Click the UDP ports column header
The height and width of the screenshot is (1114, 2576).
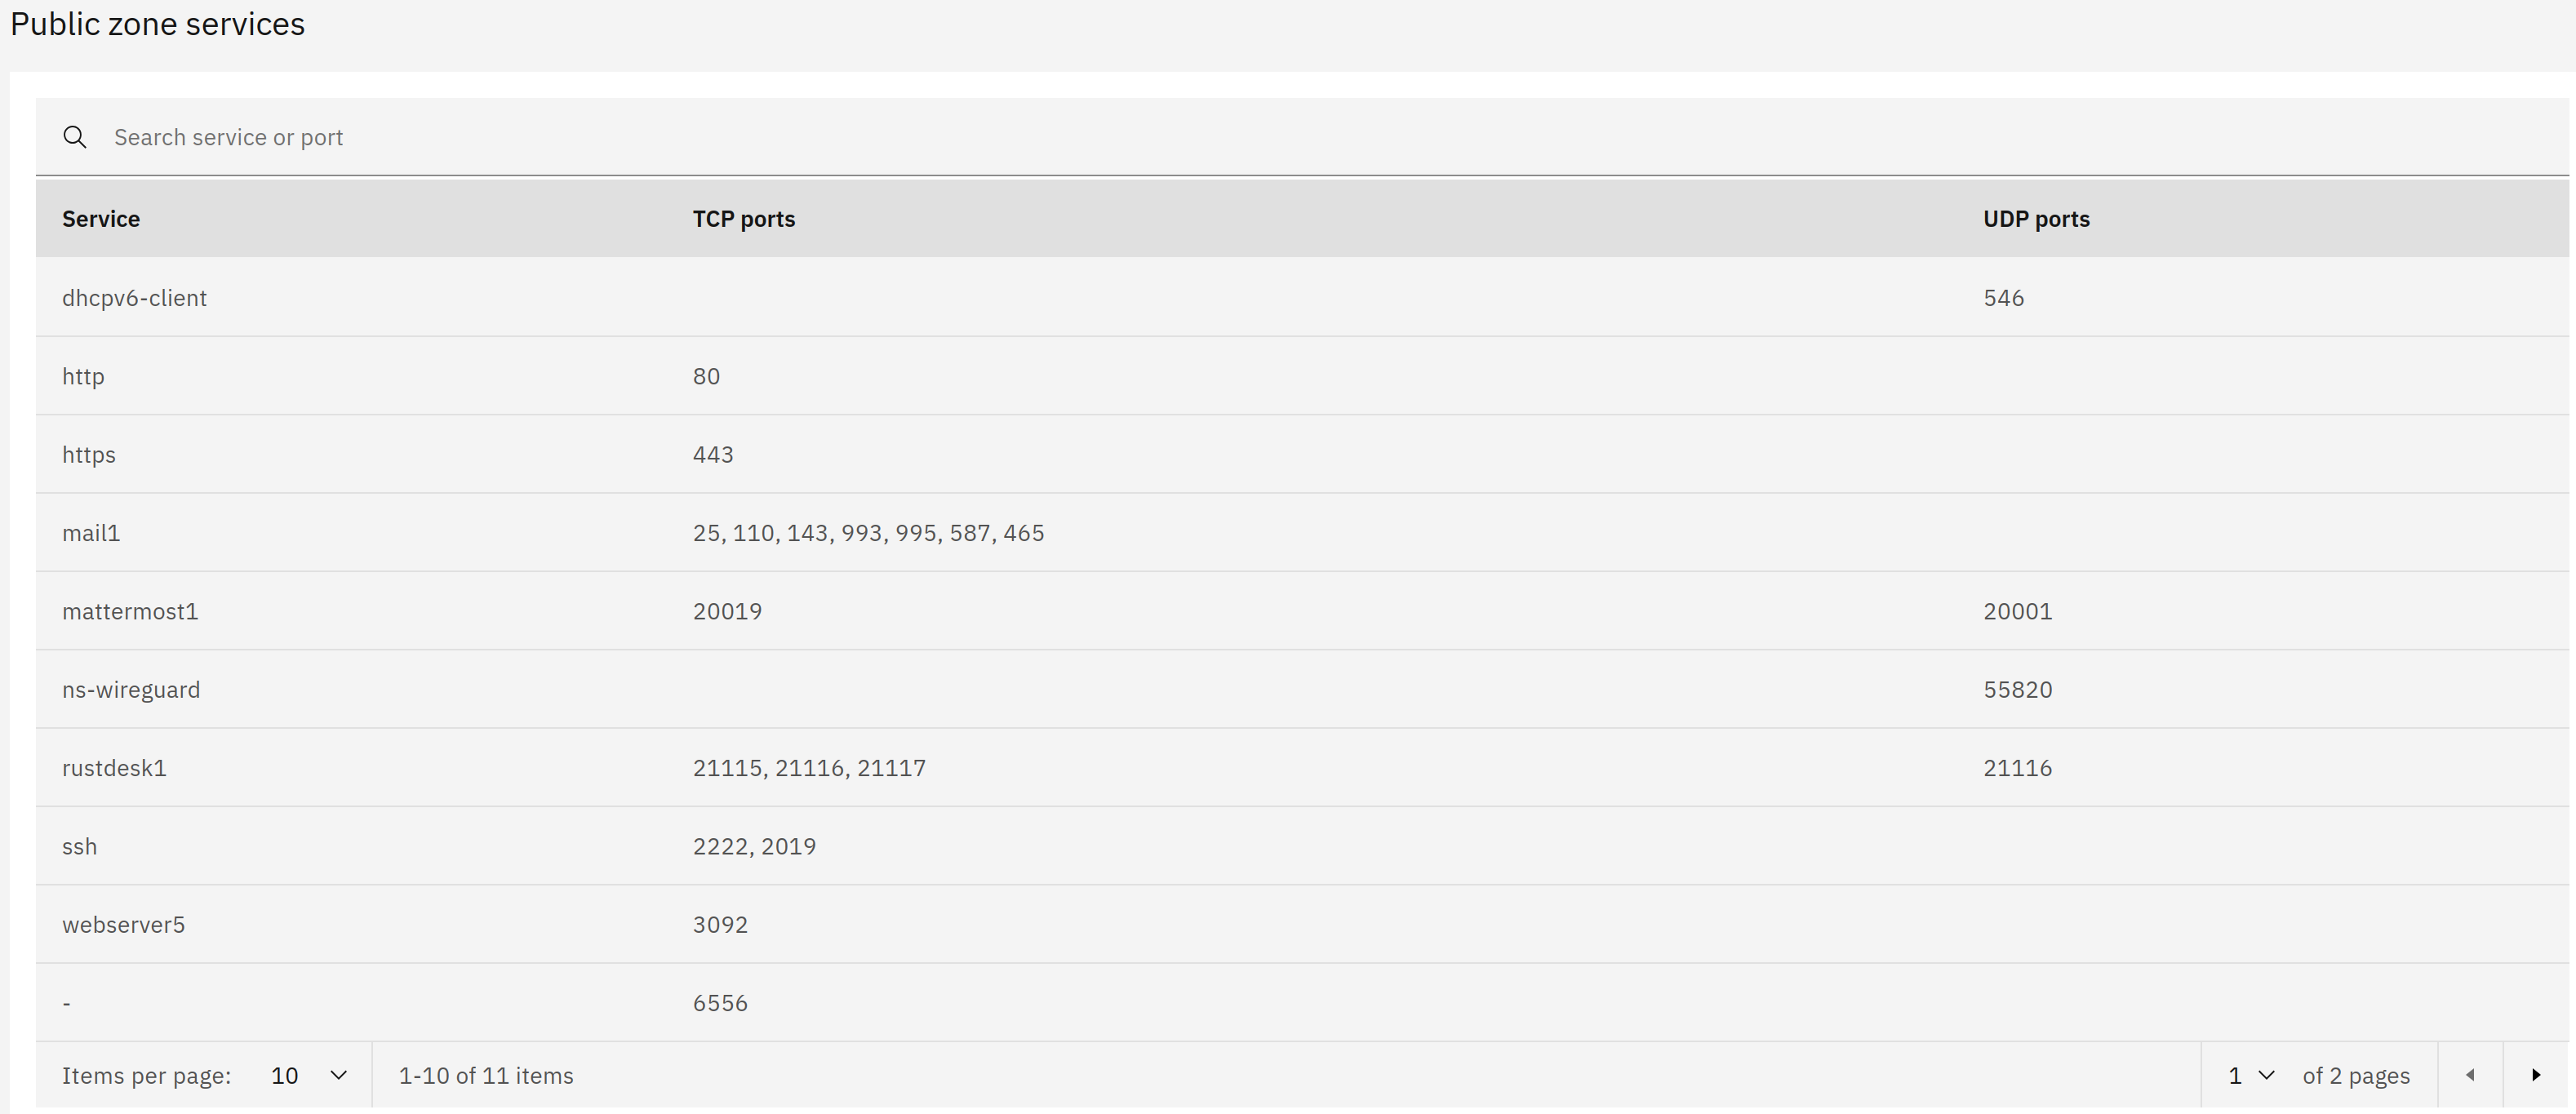(2036, 219)
